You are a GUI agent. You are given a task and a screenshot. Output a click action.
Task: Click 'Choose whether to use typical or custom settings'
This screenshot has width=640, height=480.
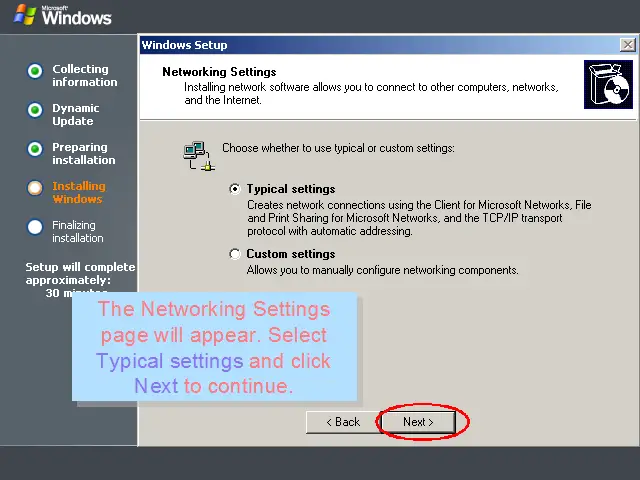point(338,148)
